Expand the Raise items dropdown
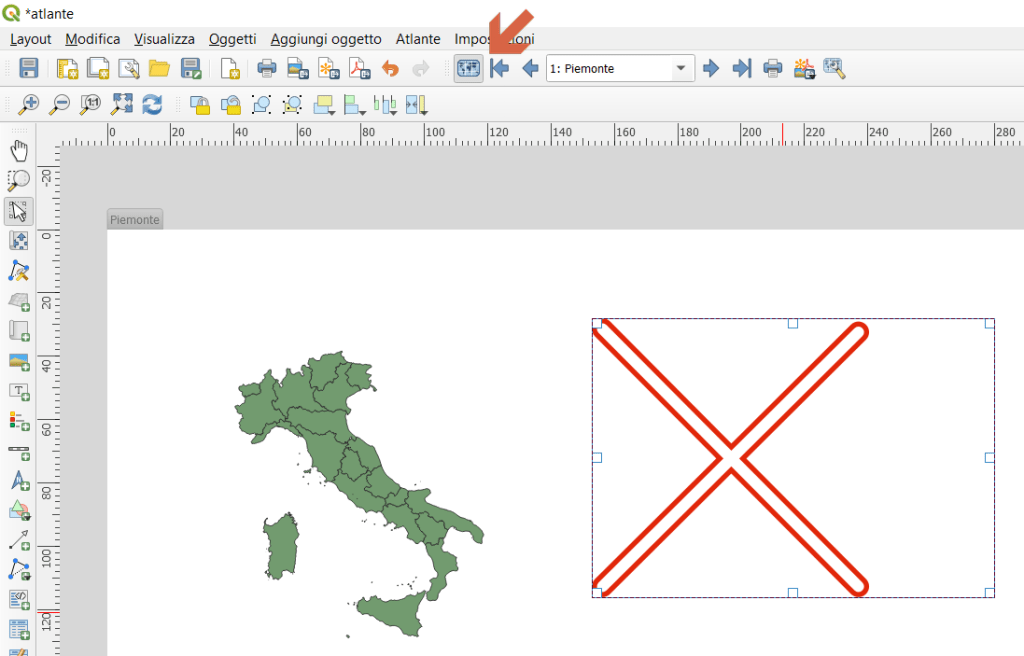Viewport: 1024px width, 656px height. pos(324,104)
